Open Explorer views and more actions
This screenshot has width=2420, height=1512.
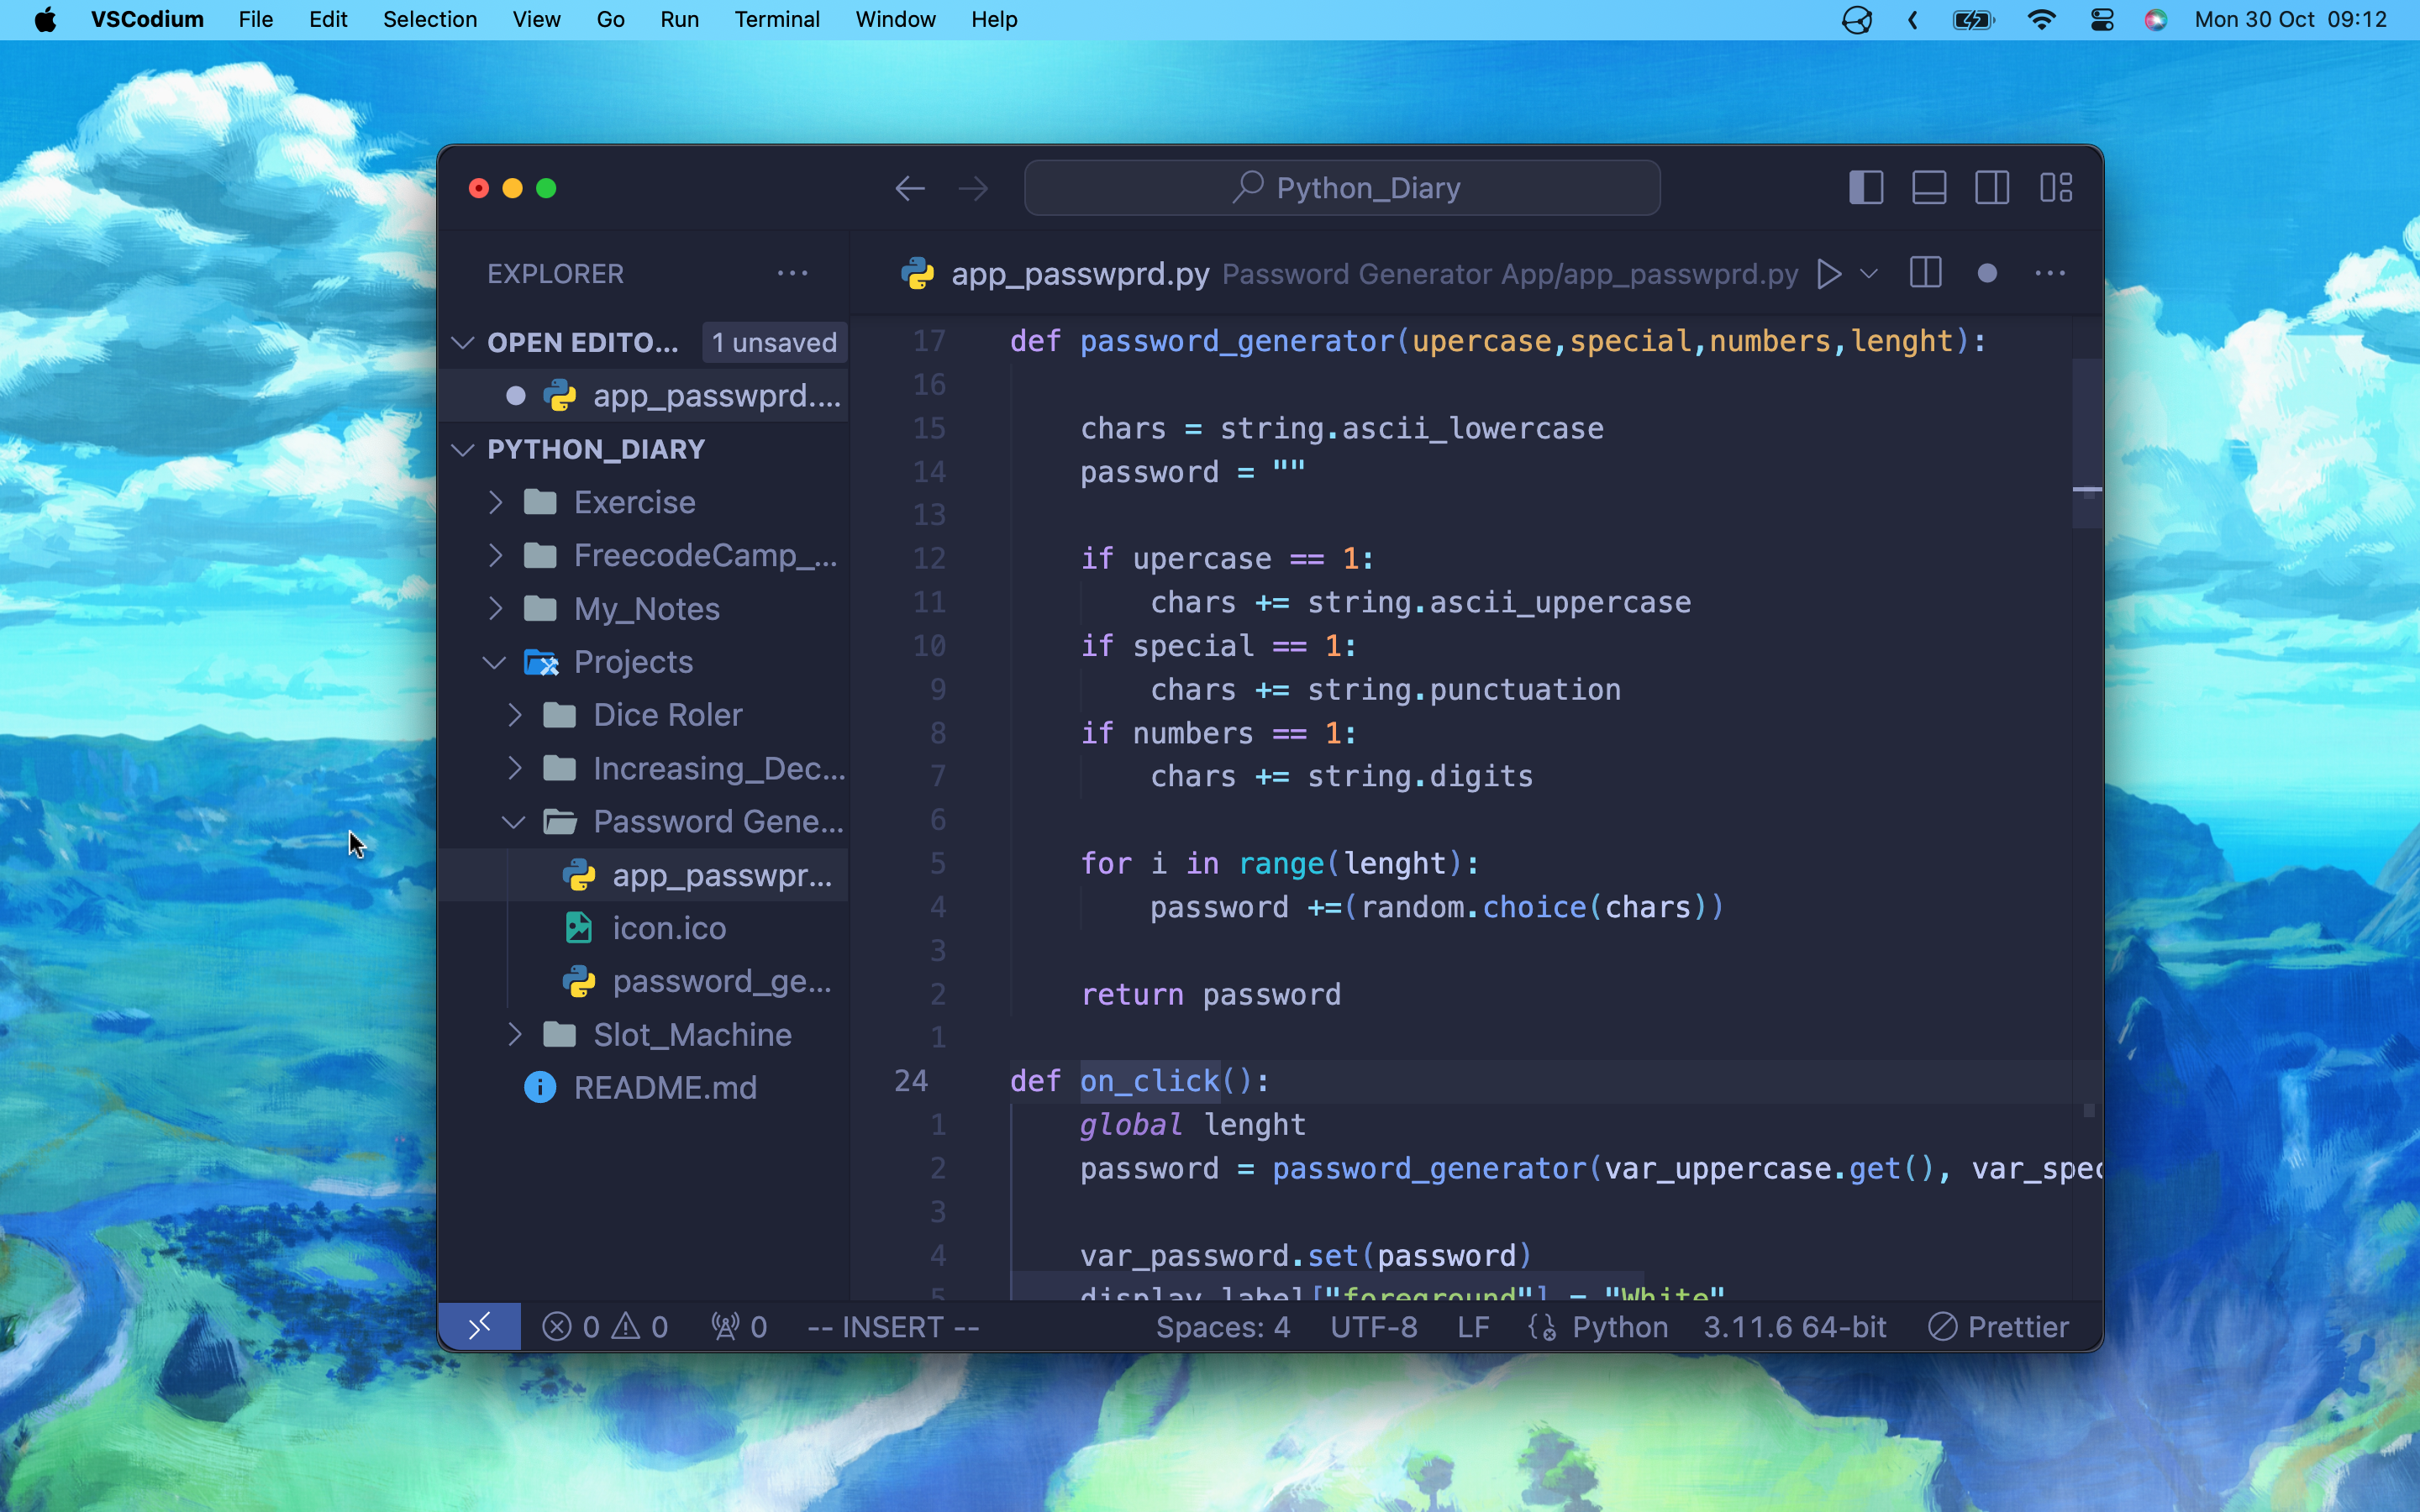(x=792, y=273)
